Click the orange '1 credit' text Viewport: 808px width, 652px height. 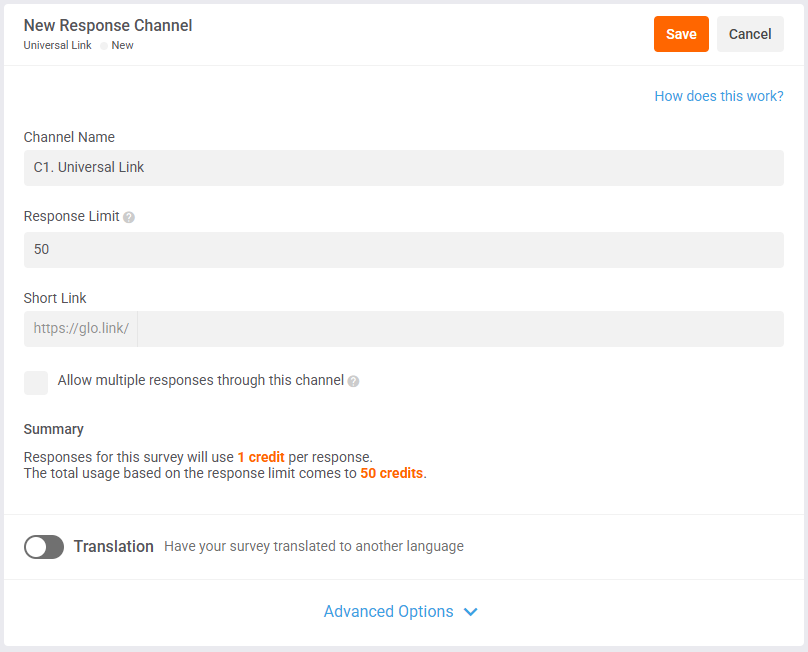coord(261,457)
